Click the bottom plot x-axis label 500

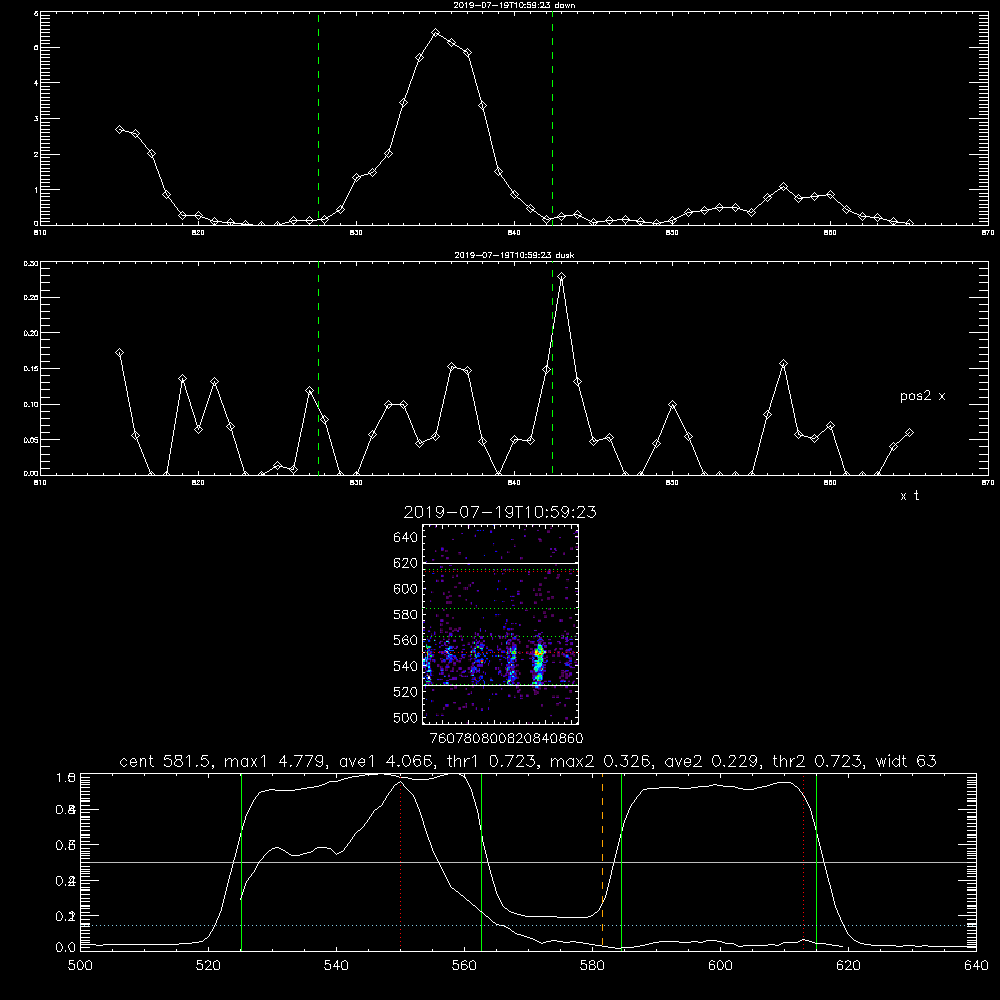(x=80, y=966)
